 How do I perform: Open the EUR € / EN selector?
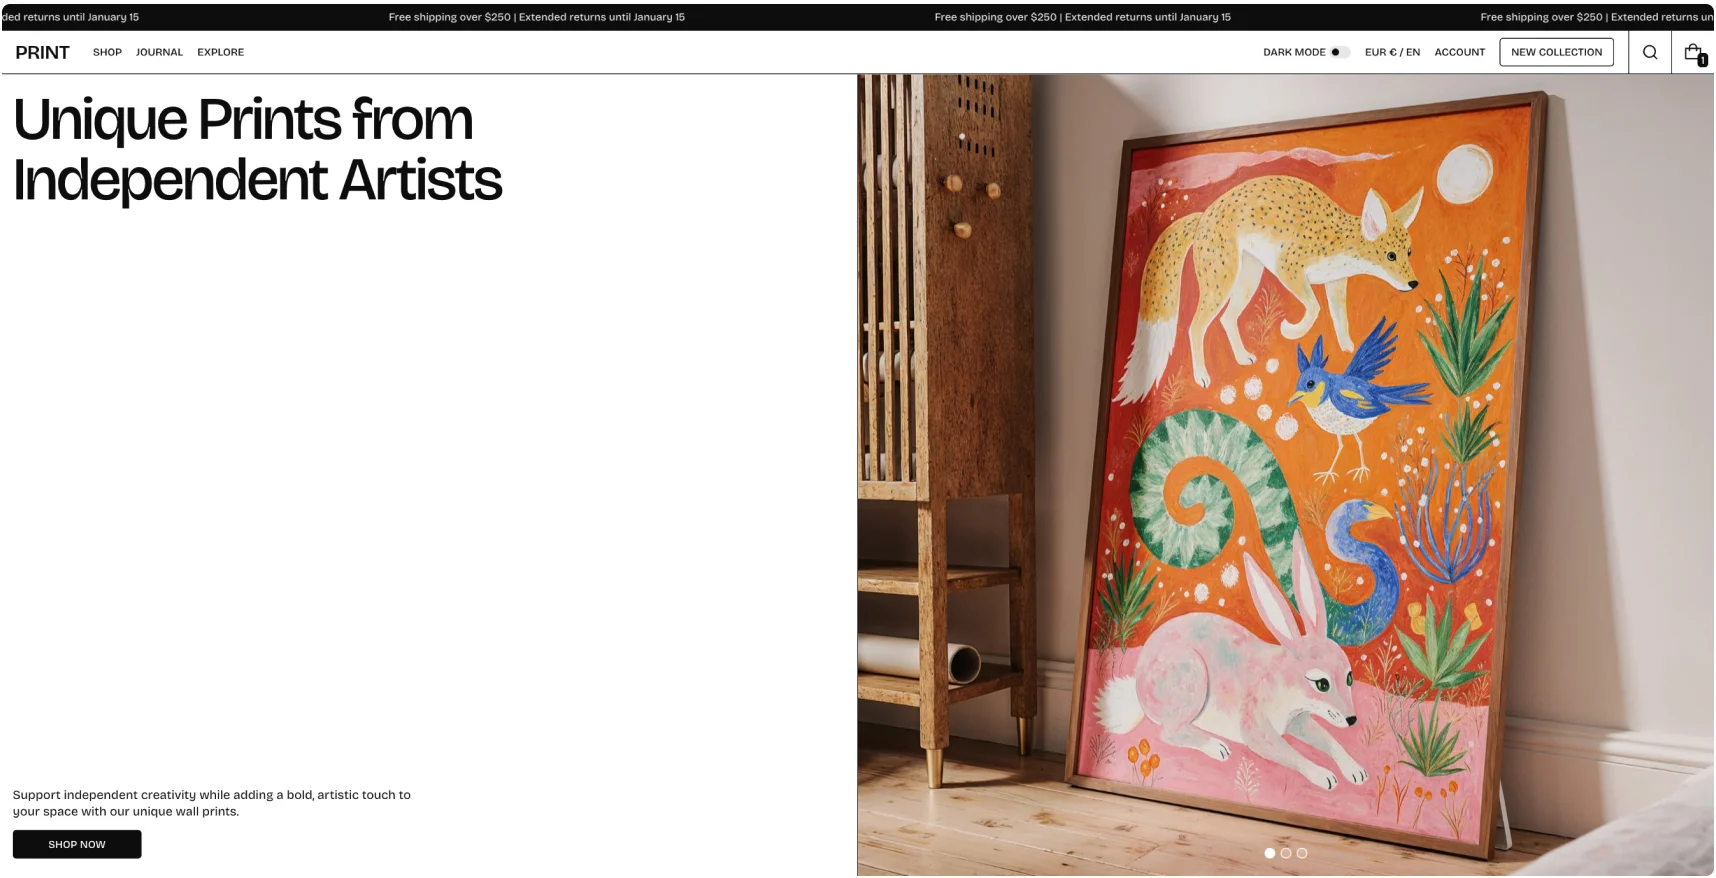pos(1392,52)
